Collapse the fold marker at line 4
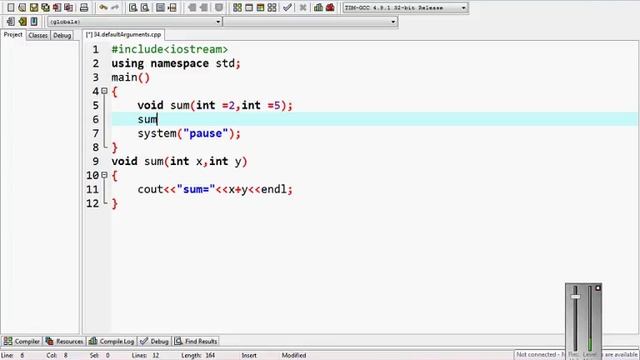The height and width of the screenshot is (360, 640). tap(104, 91)
